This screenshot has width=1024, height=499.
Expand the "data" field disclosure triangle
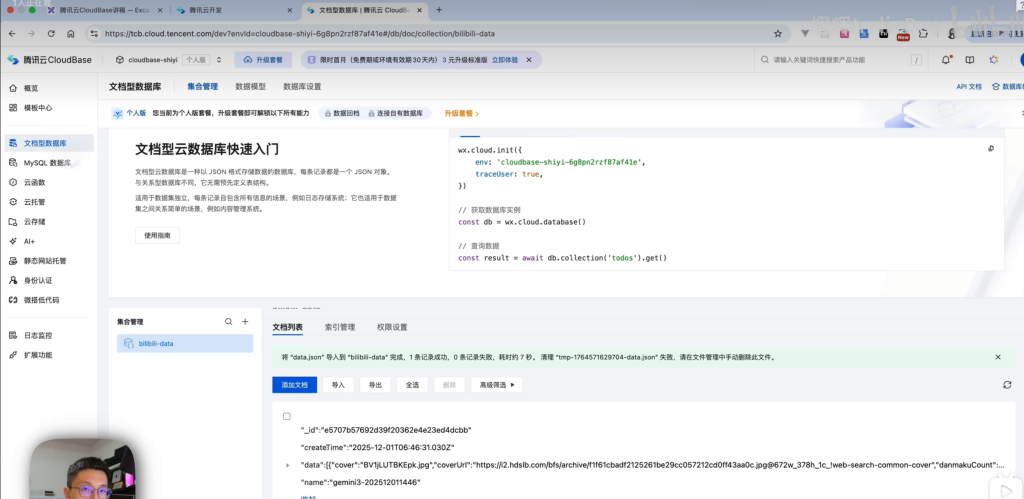click(288, 465)
